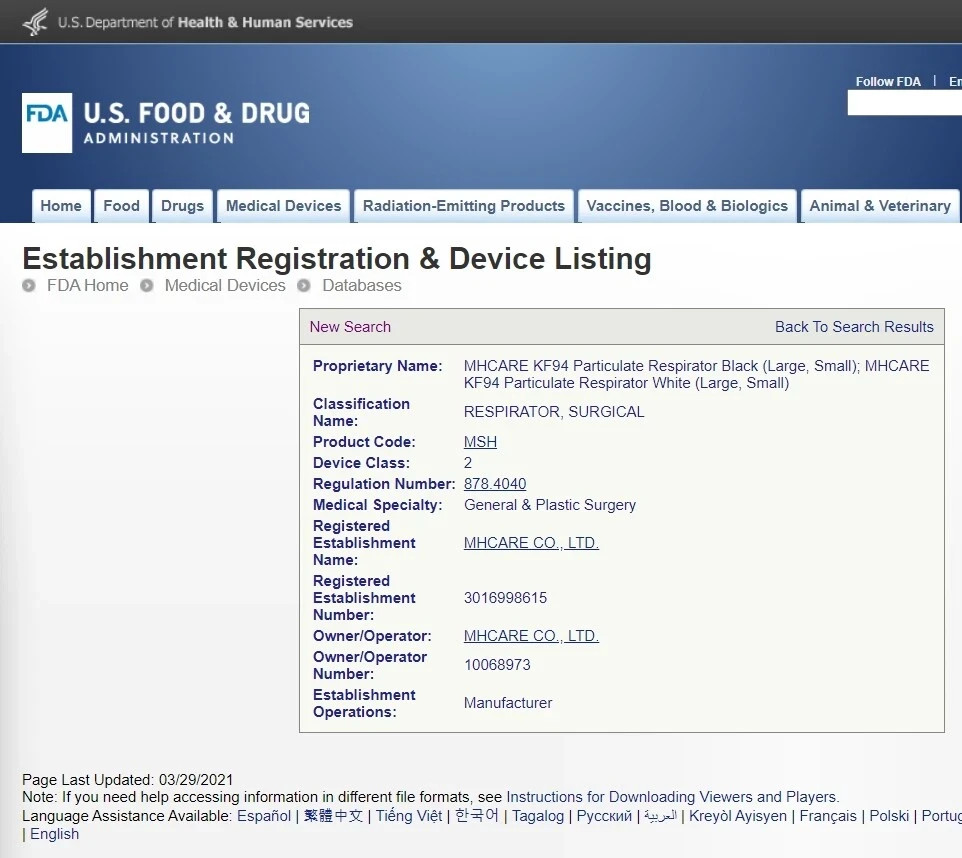Image resolution: width=962 pixels, height=858 pixels.
Task: Select Русский language assistance
Action: [604, 816]
